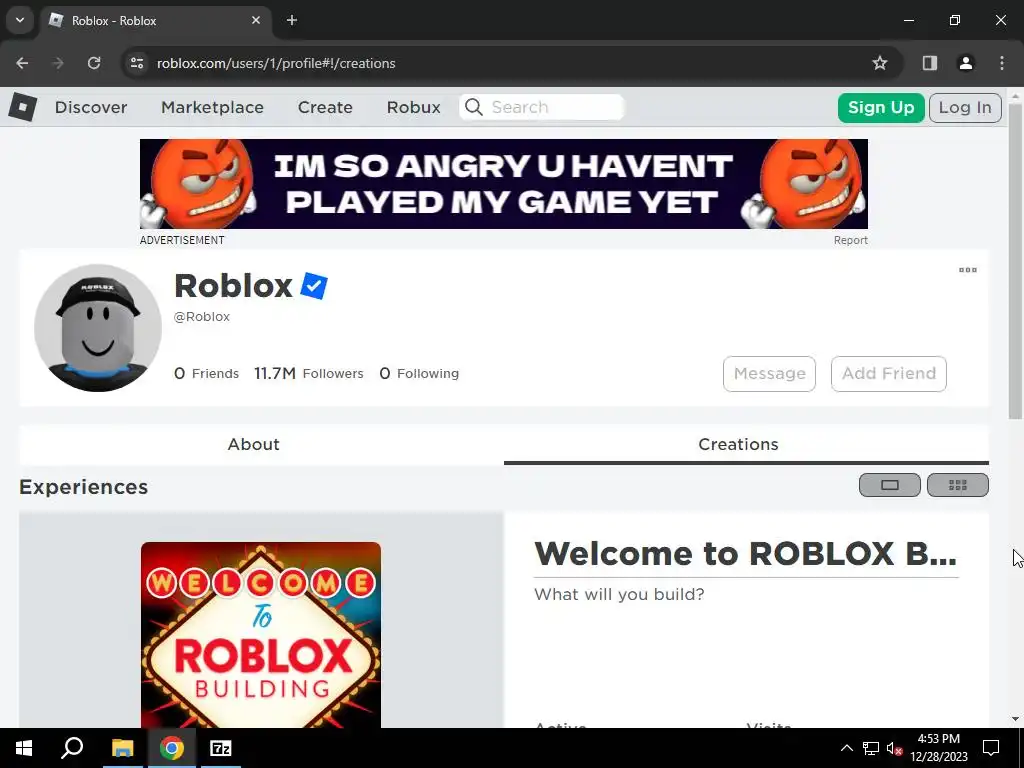Click the Roblox logo home icon
This screenshot has width=1024, height=768.
pos(23,107)
